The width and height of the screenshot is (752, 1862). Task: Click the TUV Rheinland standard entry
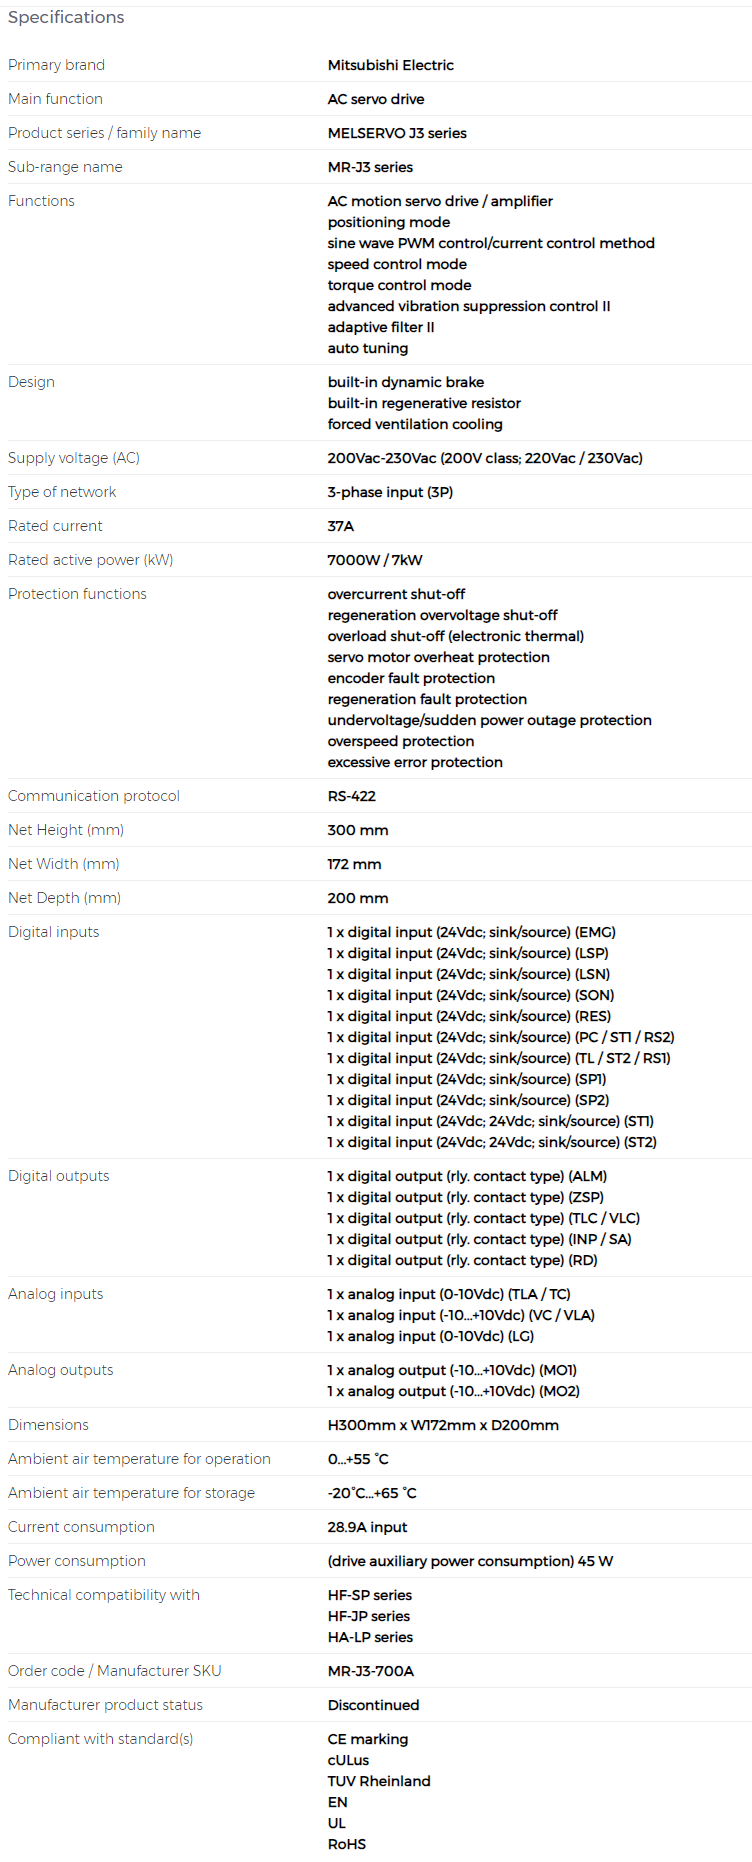[x=379, y=1781]
